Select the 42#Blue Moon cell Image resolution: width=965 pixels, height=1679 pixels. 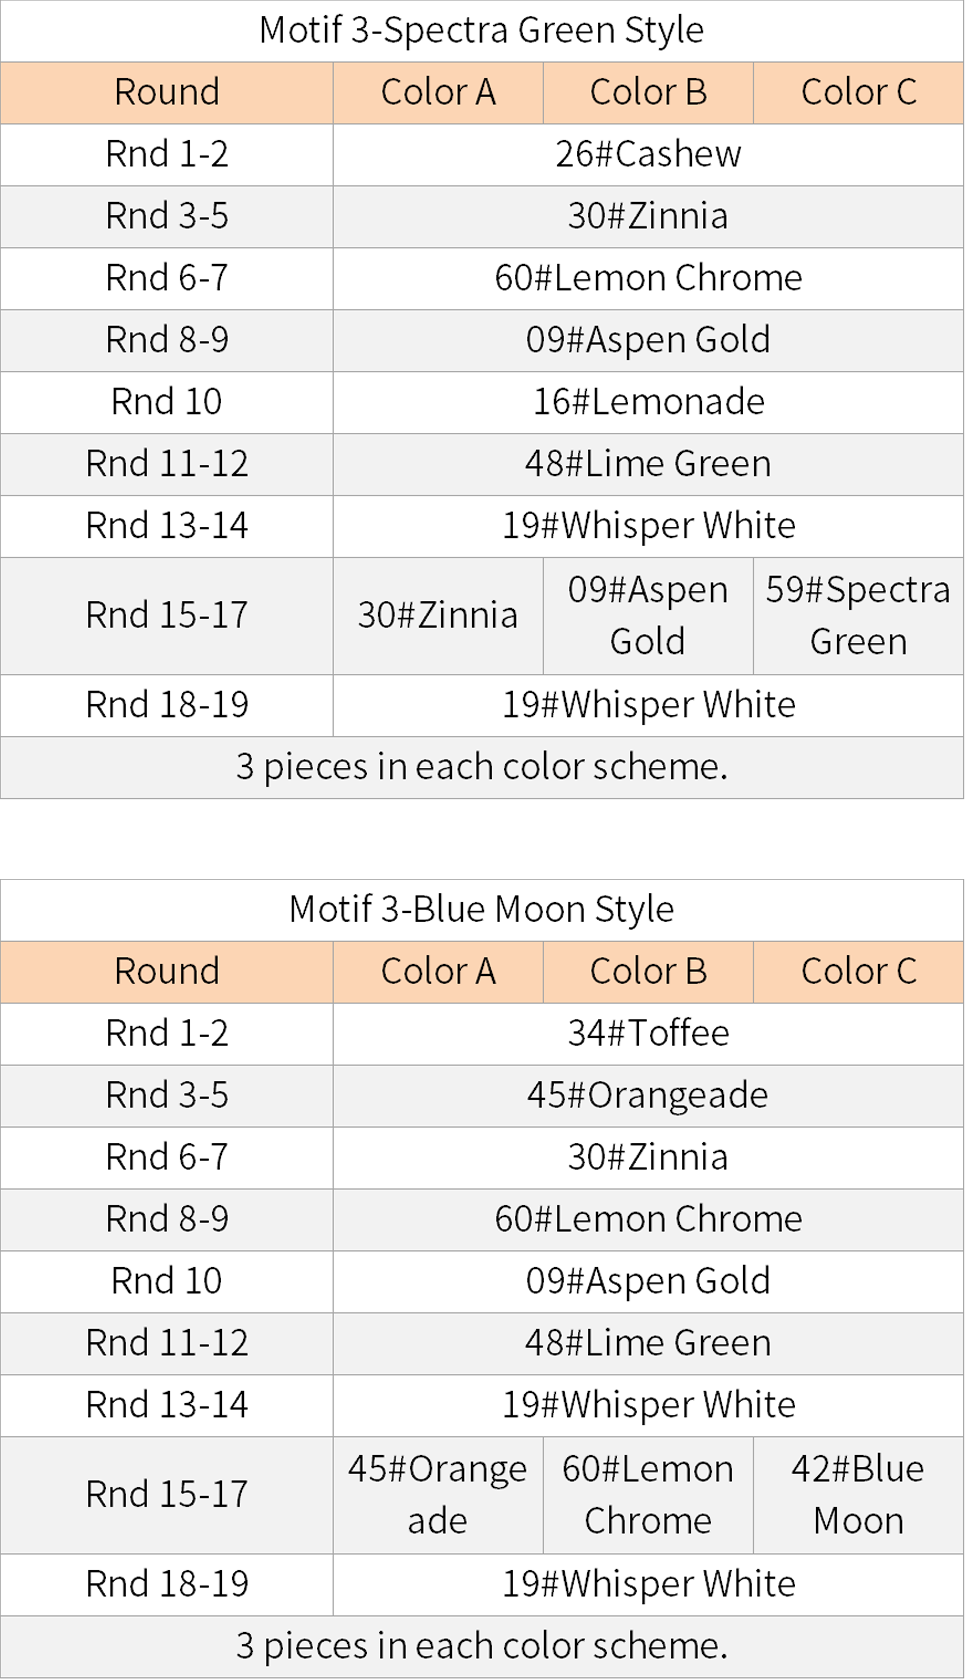click(x=858, y=1495)
